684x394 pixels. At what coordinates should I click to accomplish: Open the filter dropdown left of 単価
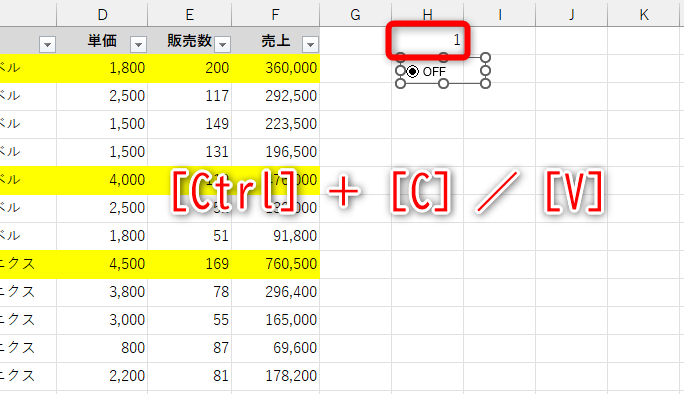click(x=48, y=44)
